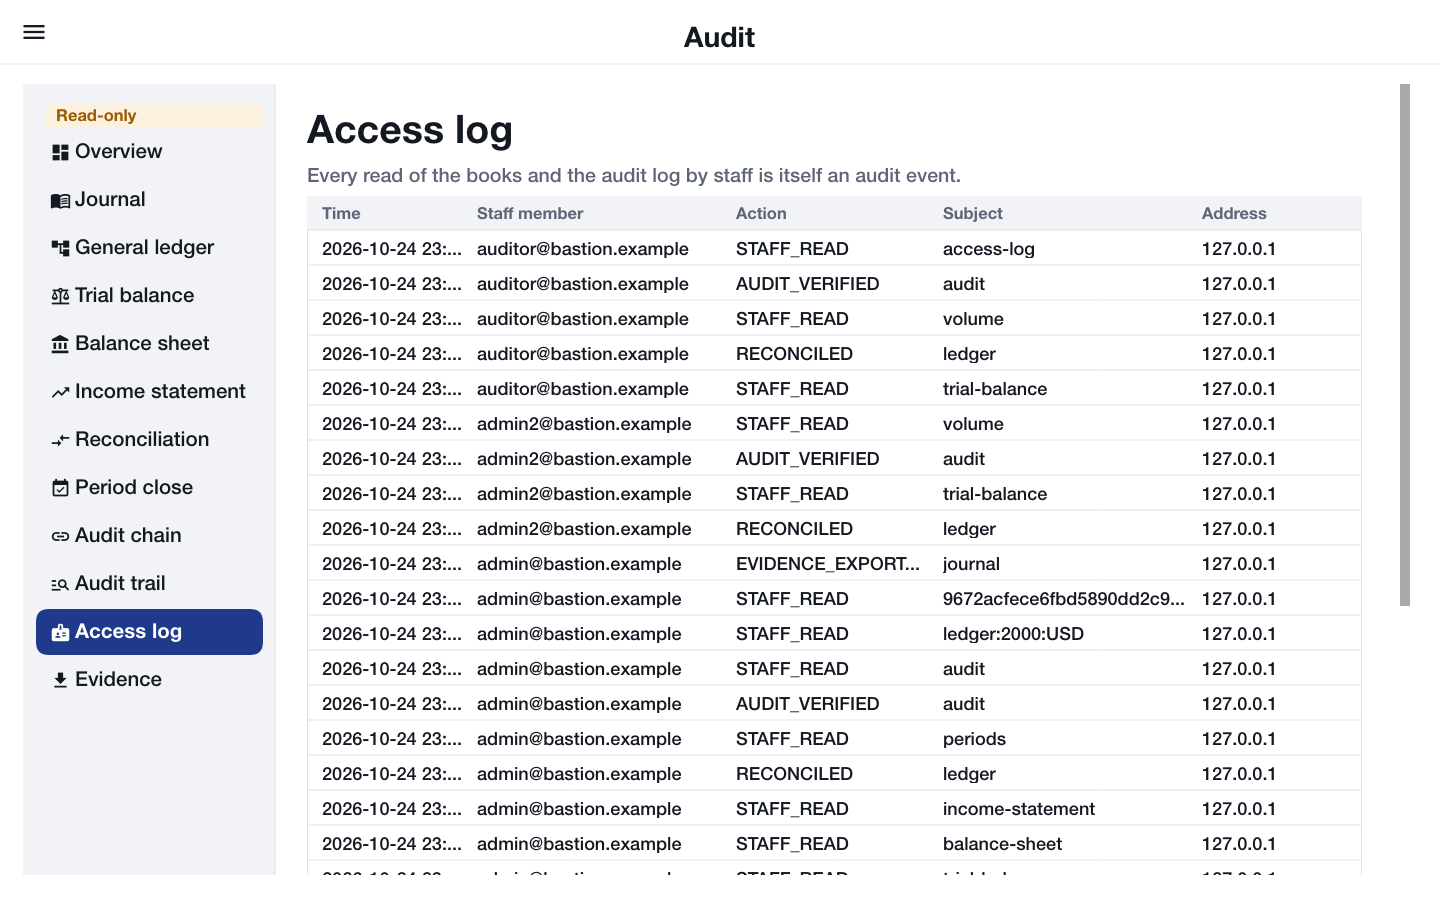Click the Evidence download icon
1440x900 pixels.
click(x=60, y=680)
